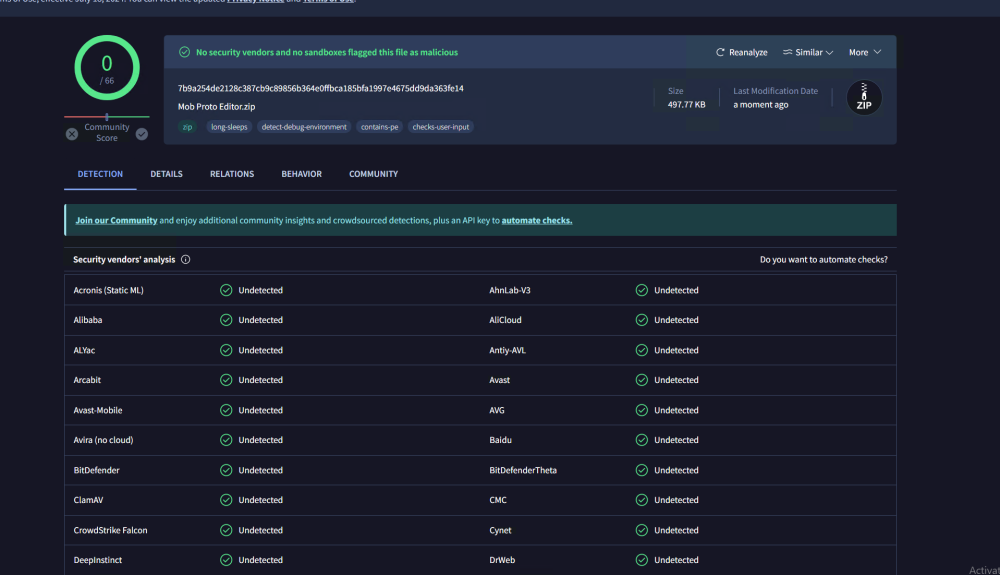
Task: Click the Acronis (Static ML) undetected check icon
Action: (x=226, y=290)
